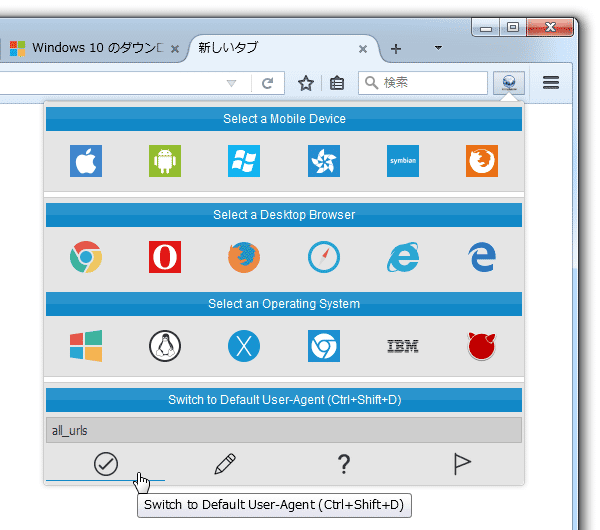The width and height of the screenshot is (600, 530).
Task: Choose the Linux penguin operating system icon
Action: tap(165, 346)
